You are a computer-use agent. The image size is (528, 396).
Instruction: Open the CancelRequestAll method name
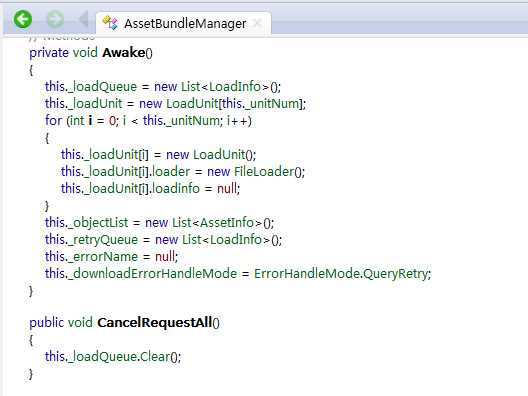tap(155, 323)
